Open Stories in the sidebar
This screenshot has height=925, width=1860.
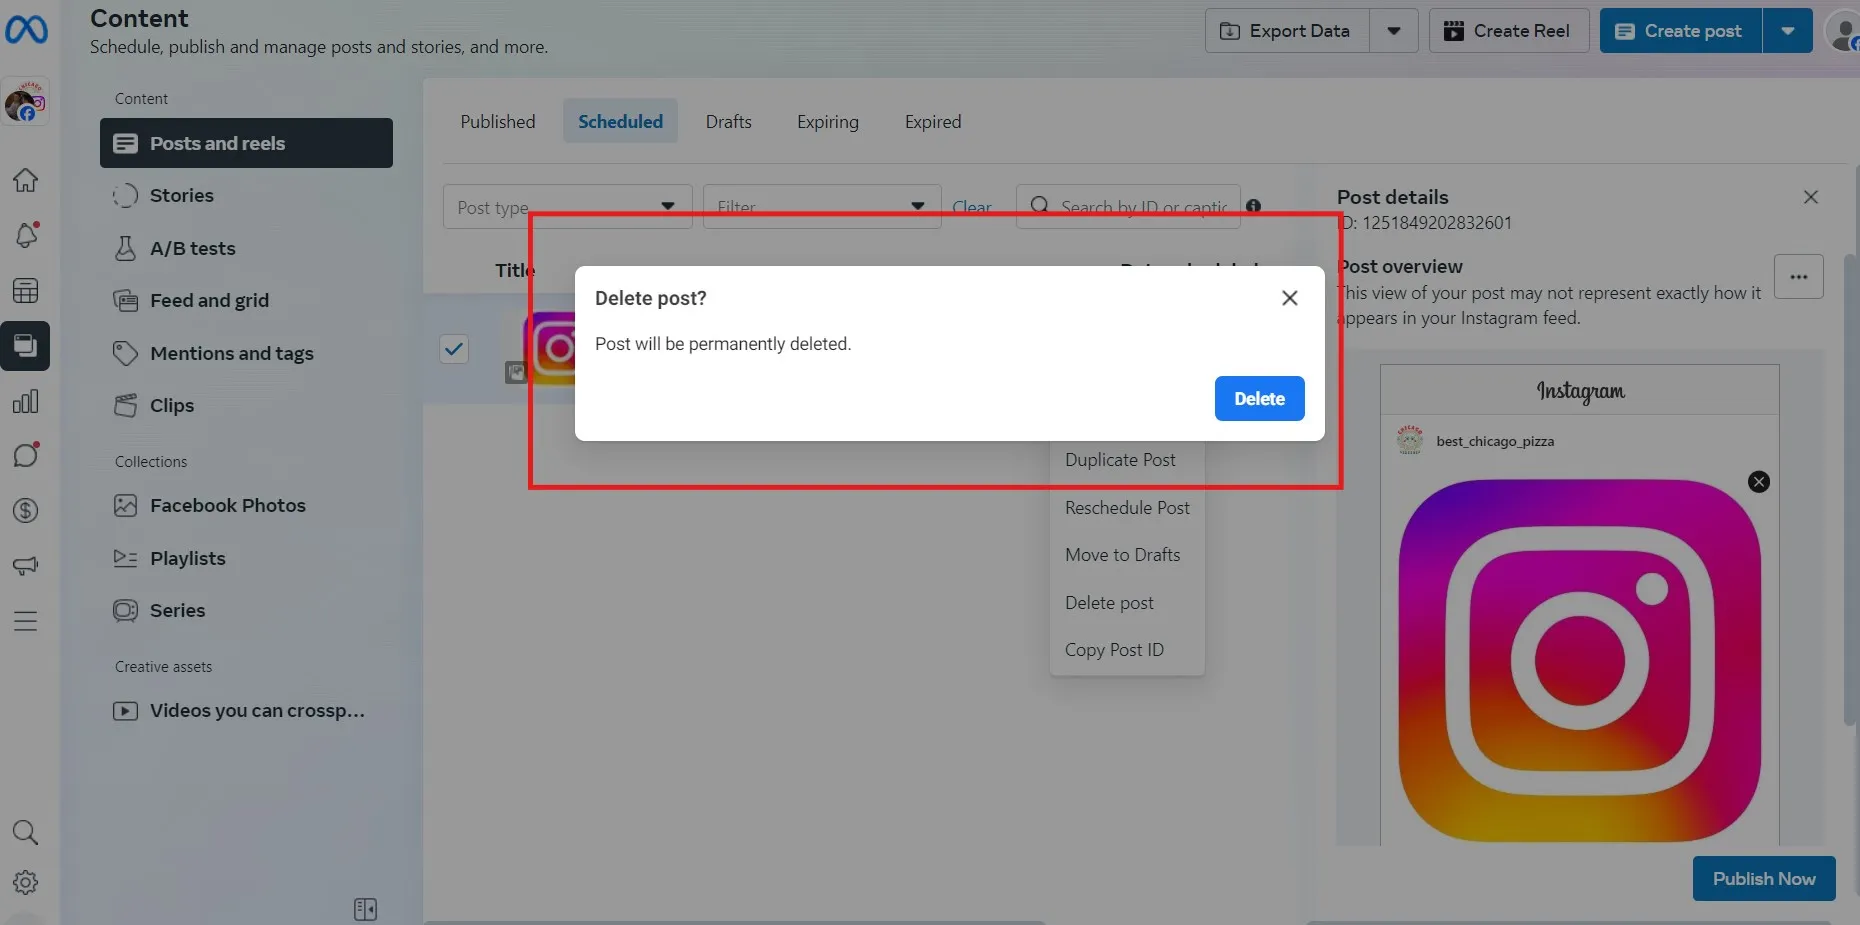246,195
